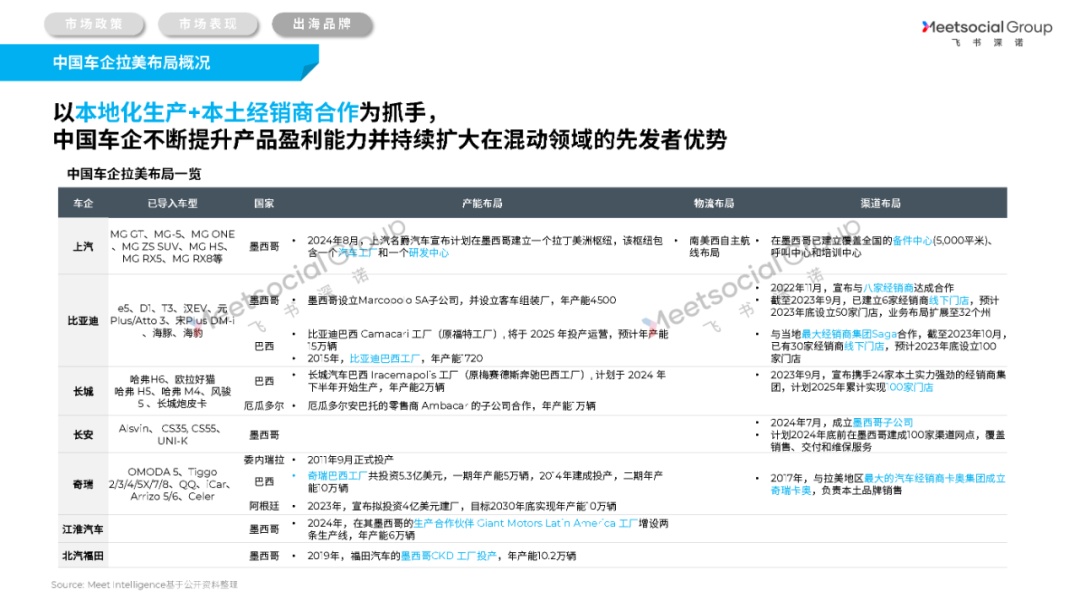Click the Meetsocial Group logo
The image size is (1080, 608).
click(986, 32)
